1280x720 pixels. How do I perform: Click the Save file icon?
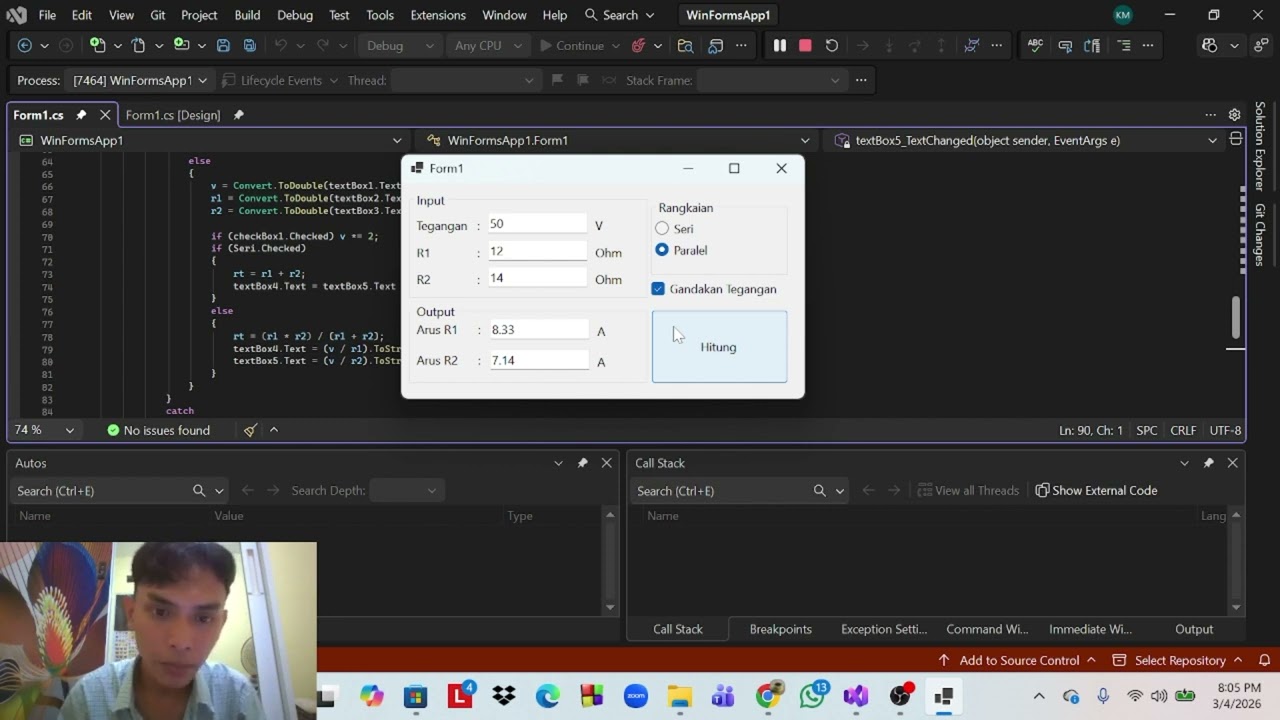click(x=223, y=46)
